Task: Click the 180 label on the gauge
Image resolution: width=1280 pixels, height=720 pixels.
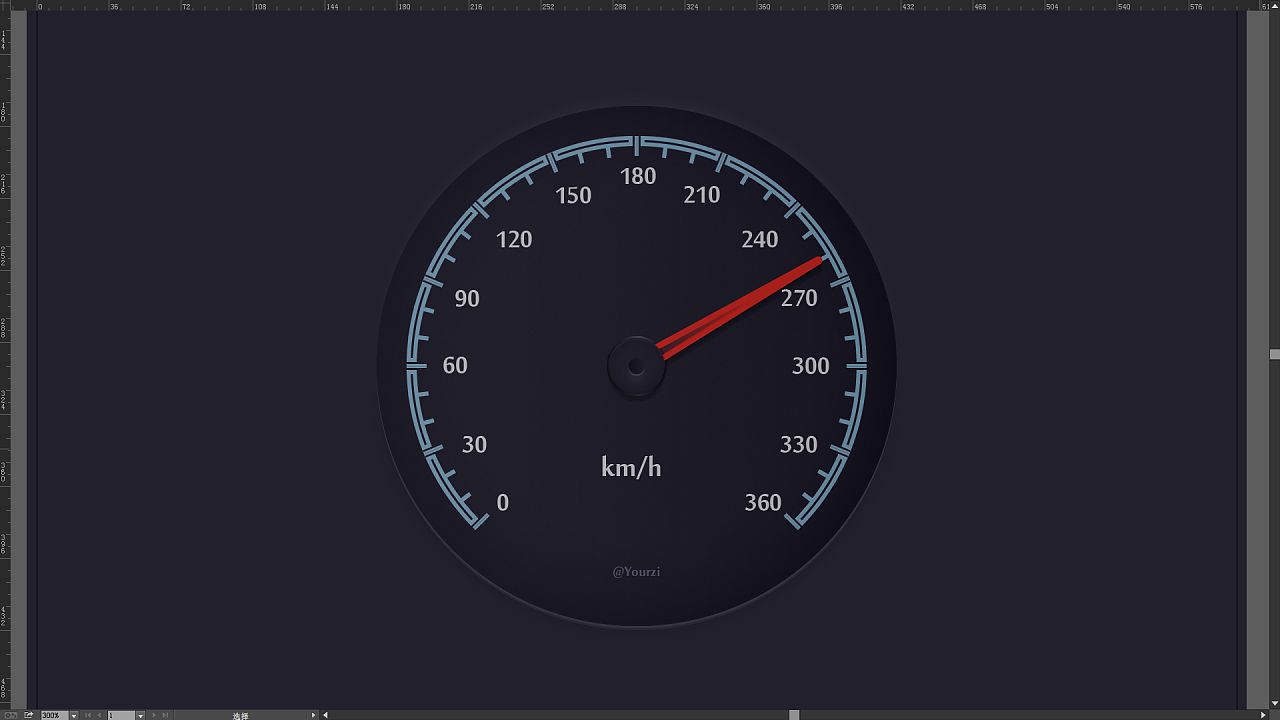Action: coord(638,177)
